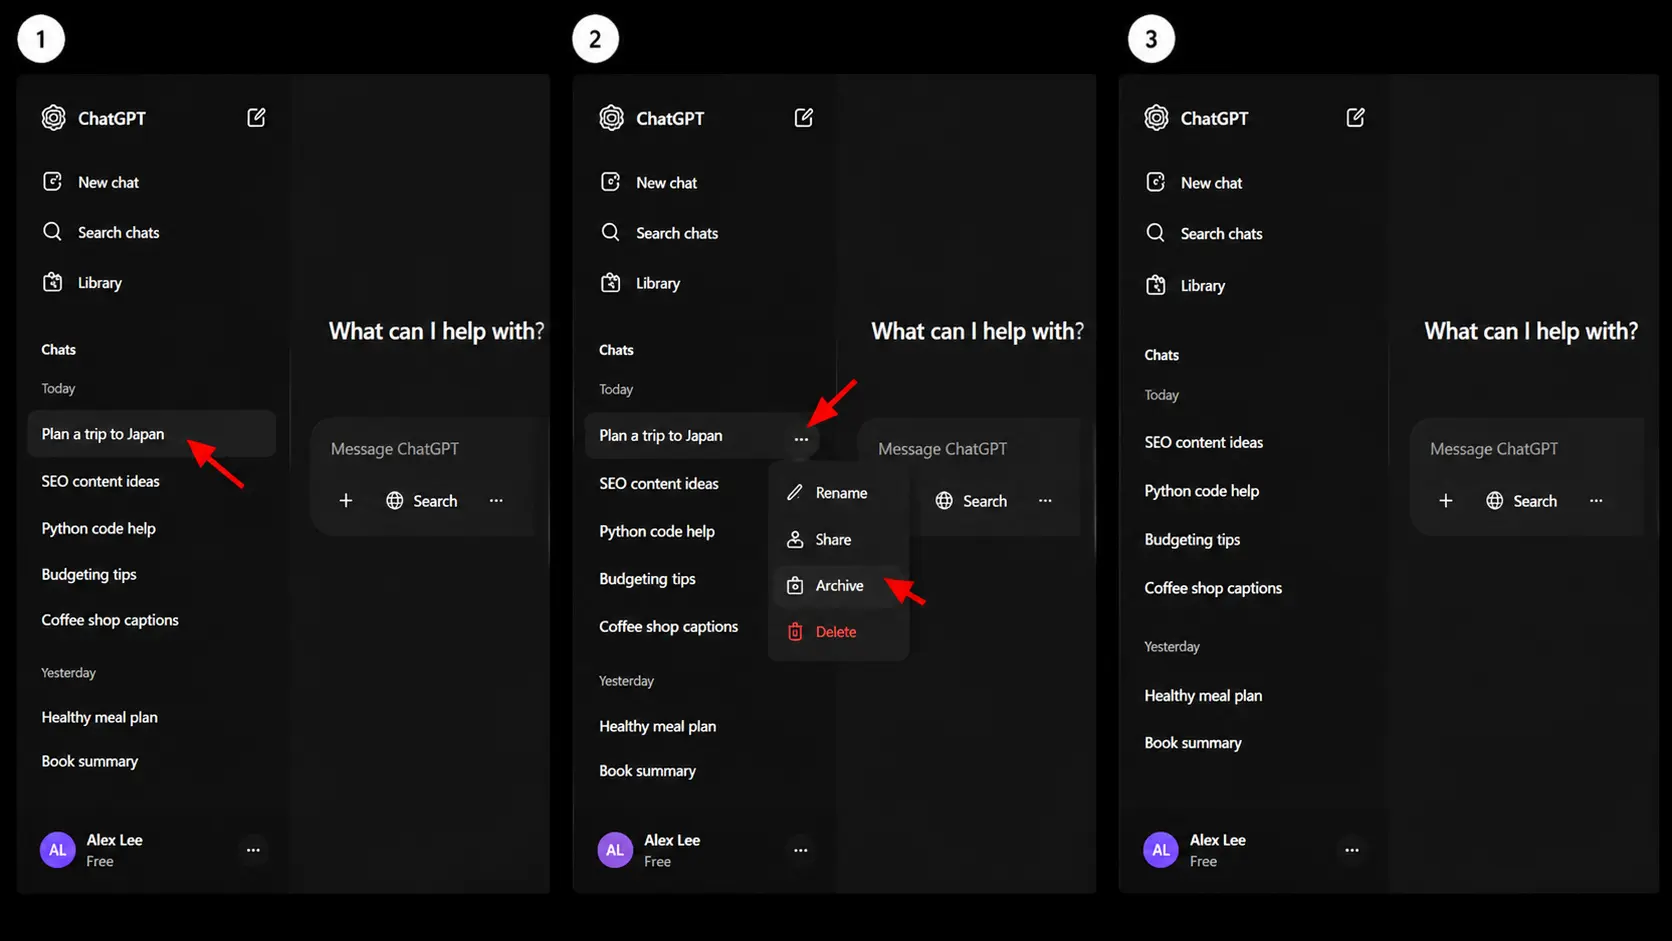Click the Search chats magnifier icon in panel 3
This screenshot has height=941, width=1672.
pos(1155,233)
